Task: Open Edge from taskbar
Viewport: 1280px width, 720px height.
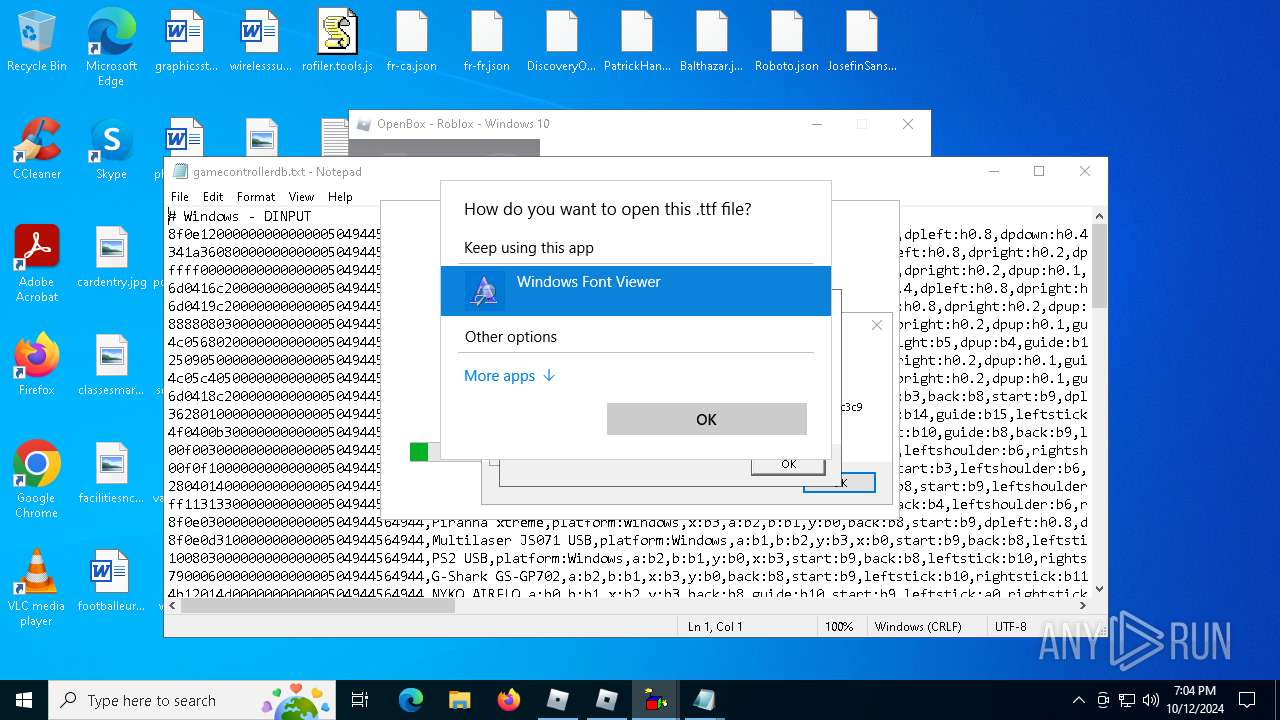Action: pyautogui.click(x=411, y=700)
